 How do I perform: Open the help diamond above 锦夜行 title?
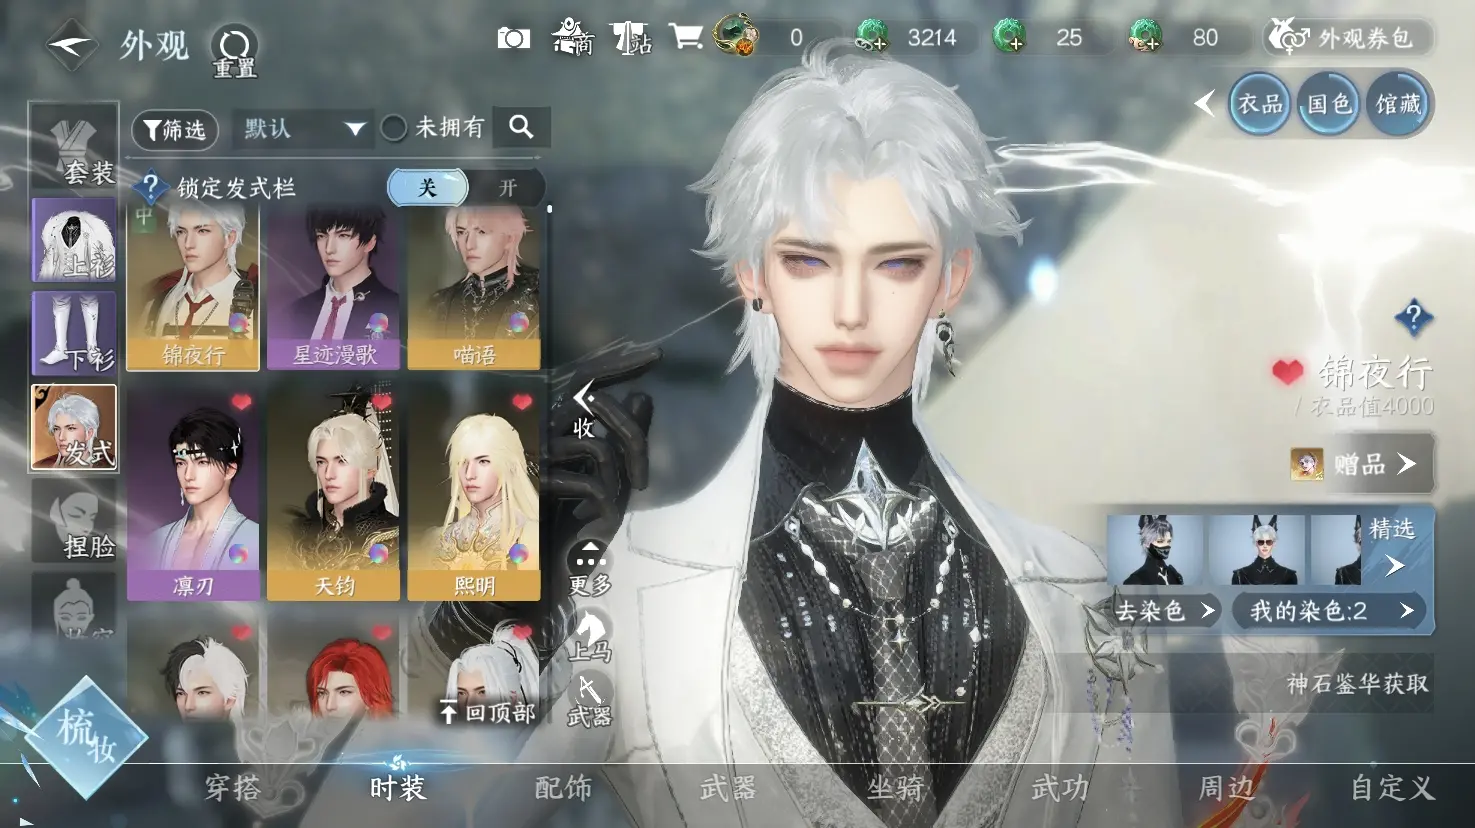pos(1413,318)
